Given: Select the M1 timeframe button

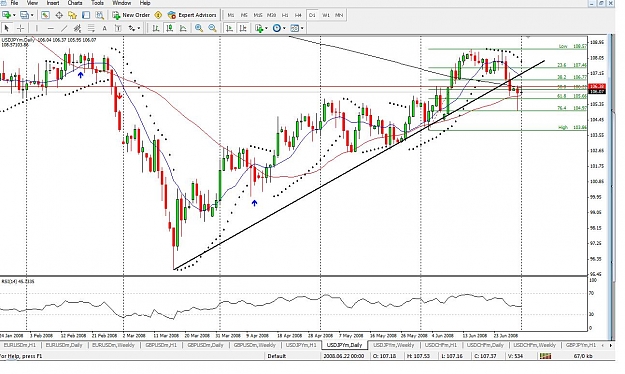Looking at the screenshot, I should 231,15.
